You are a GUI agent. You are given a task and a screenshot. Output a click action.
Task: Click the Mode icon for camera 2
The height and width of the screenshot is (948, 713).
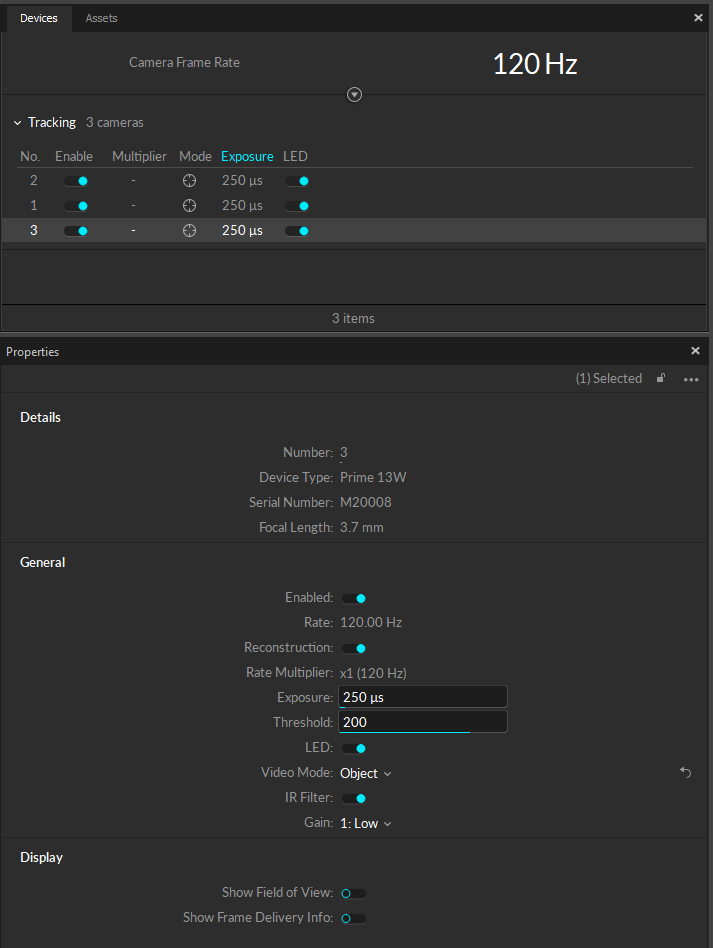tap(189, 180)
